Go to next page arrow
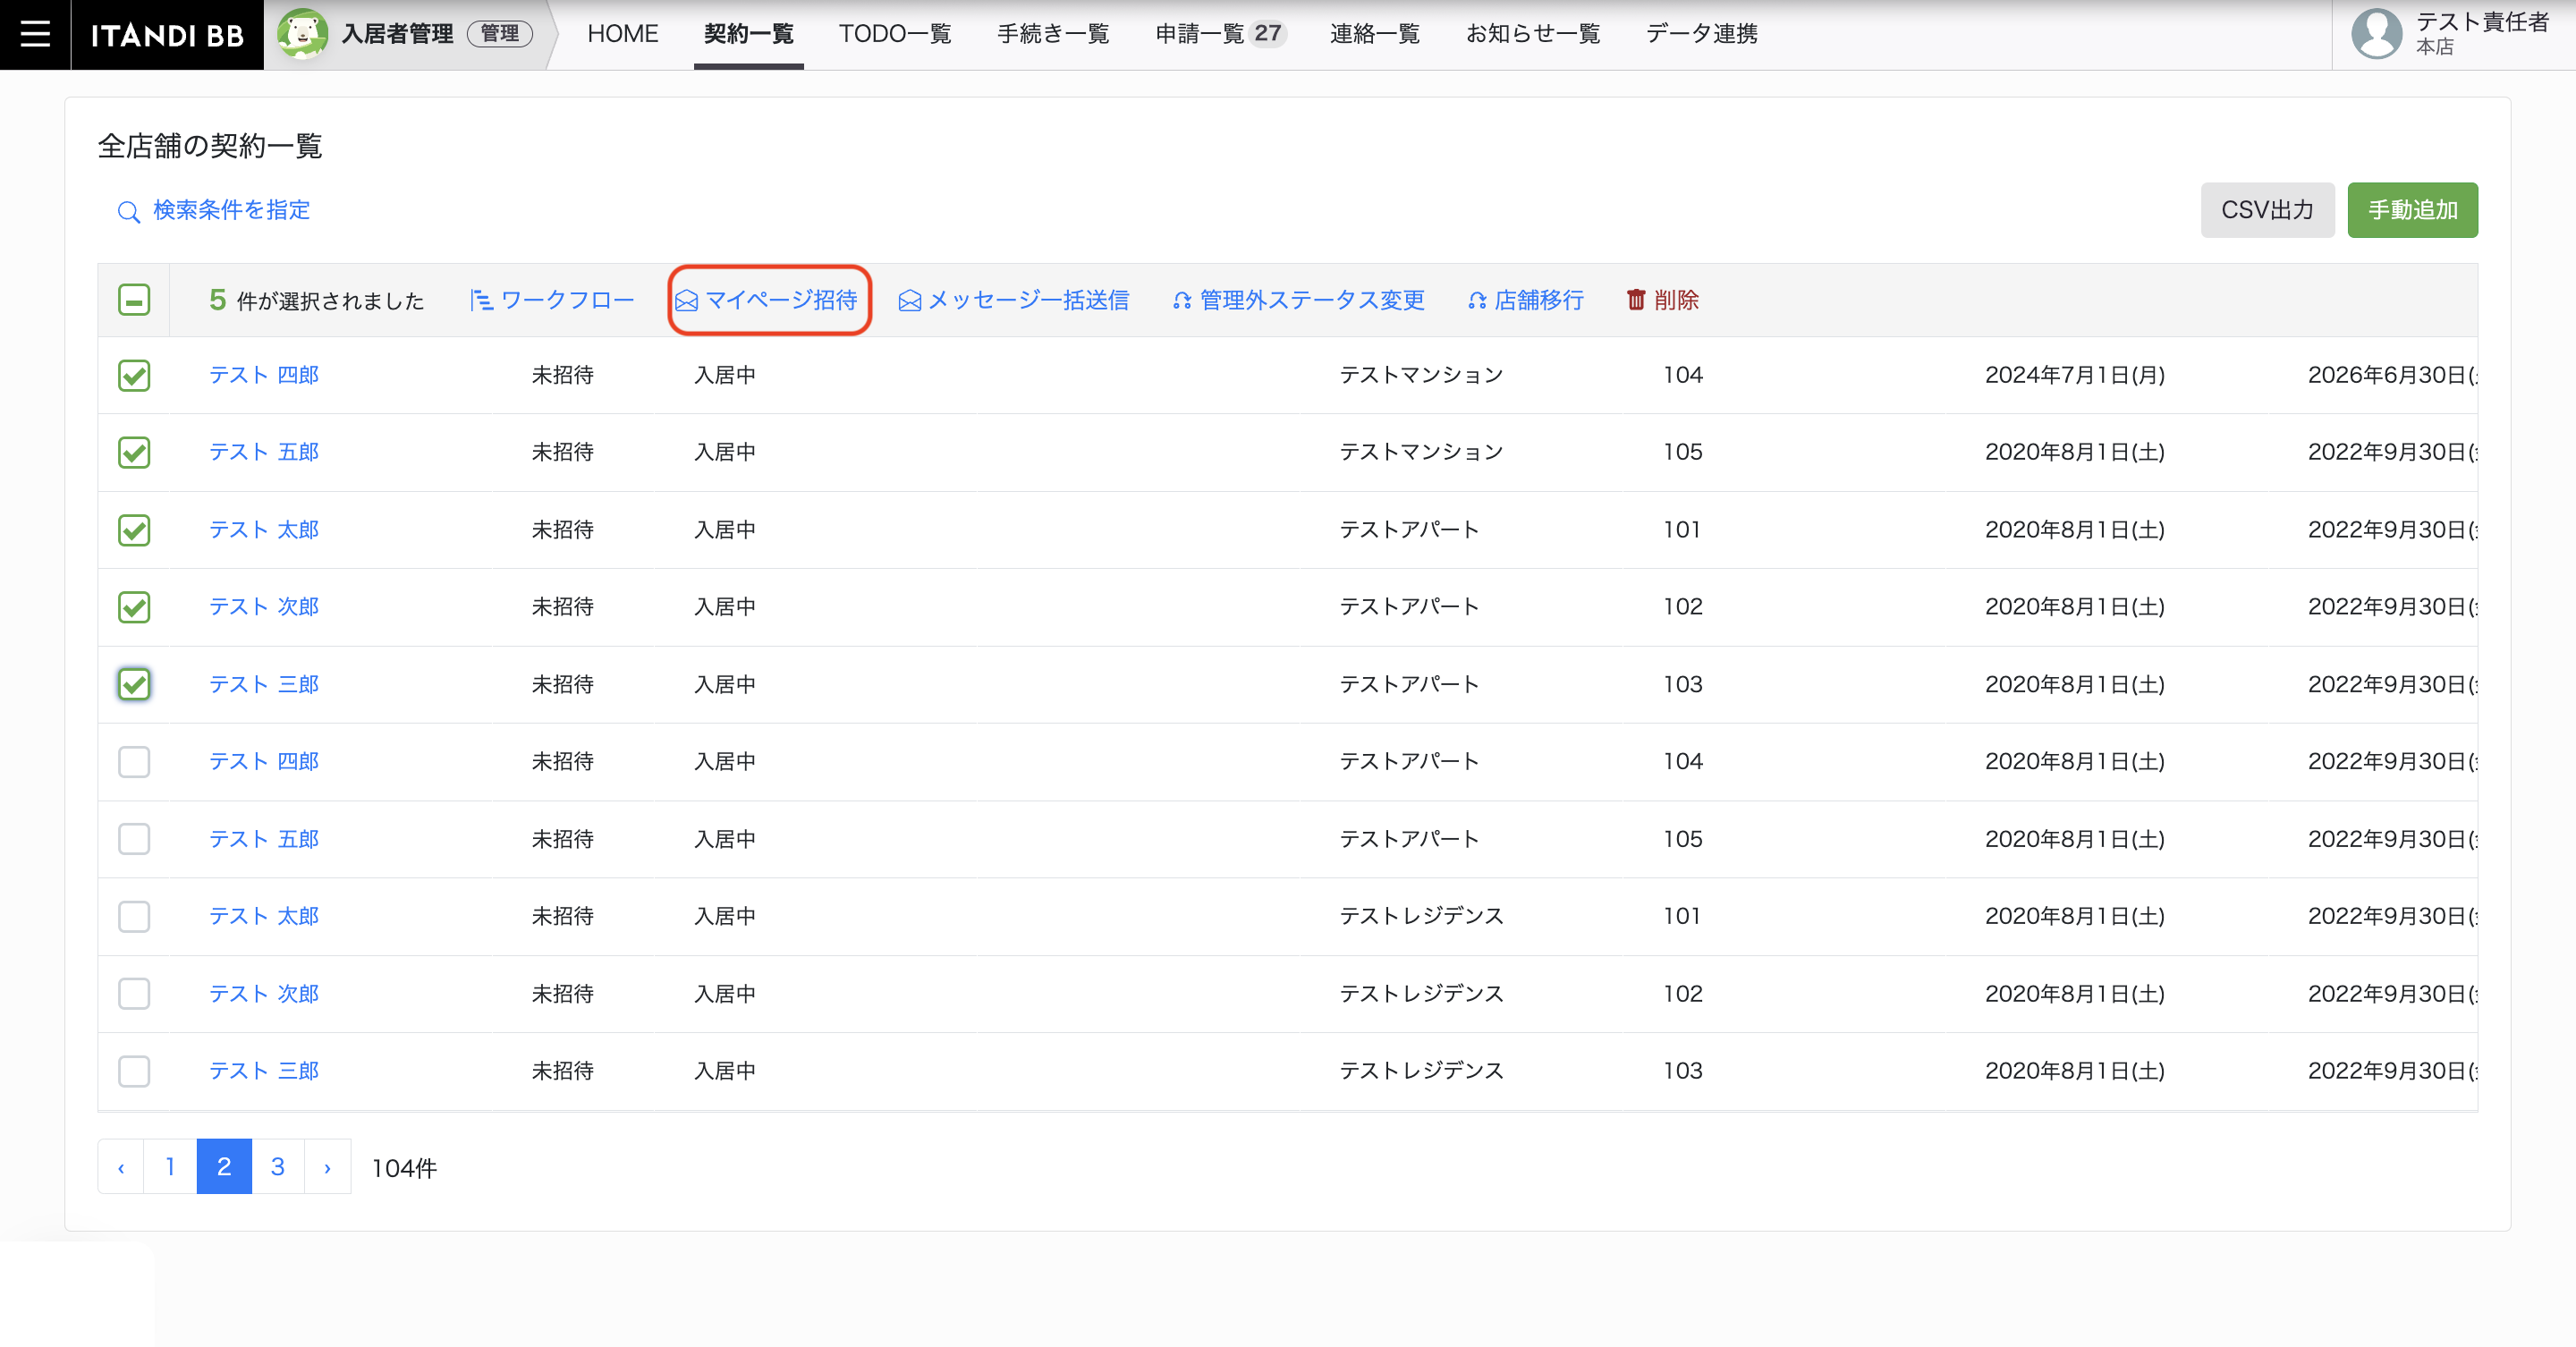The image size is (2576, 1347). 327,1167
